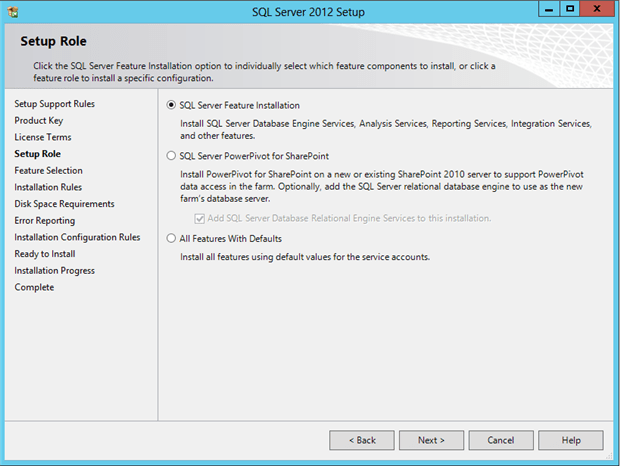Select Disk Space Requirements step
This screenshot has width=620, height=466.
click(64, 204)
